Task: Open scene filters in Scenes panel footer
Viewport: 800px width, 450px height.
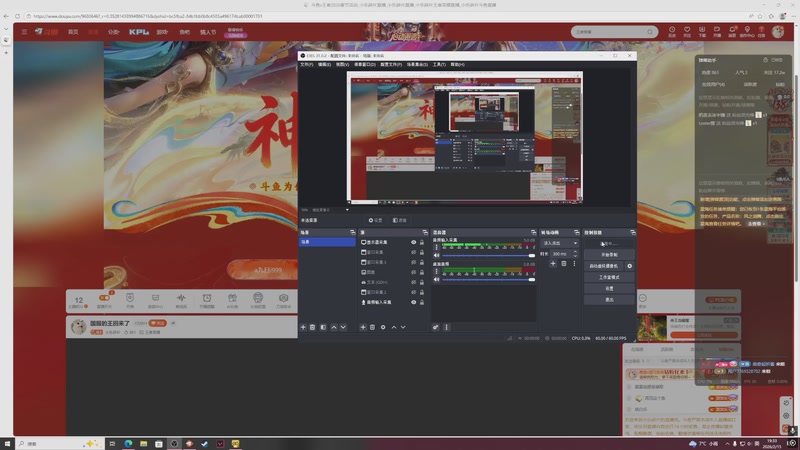Action: tap(323, 327)
